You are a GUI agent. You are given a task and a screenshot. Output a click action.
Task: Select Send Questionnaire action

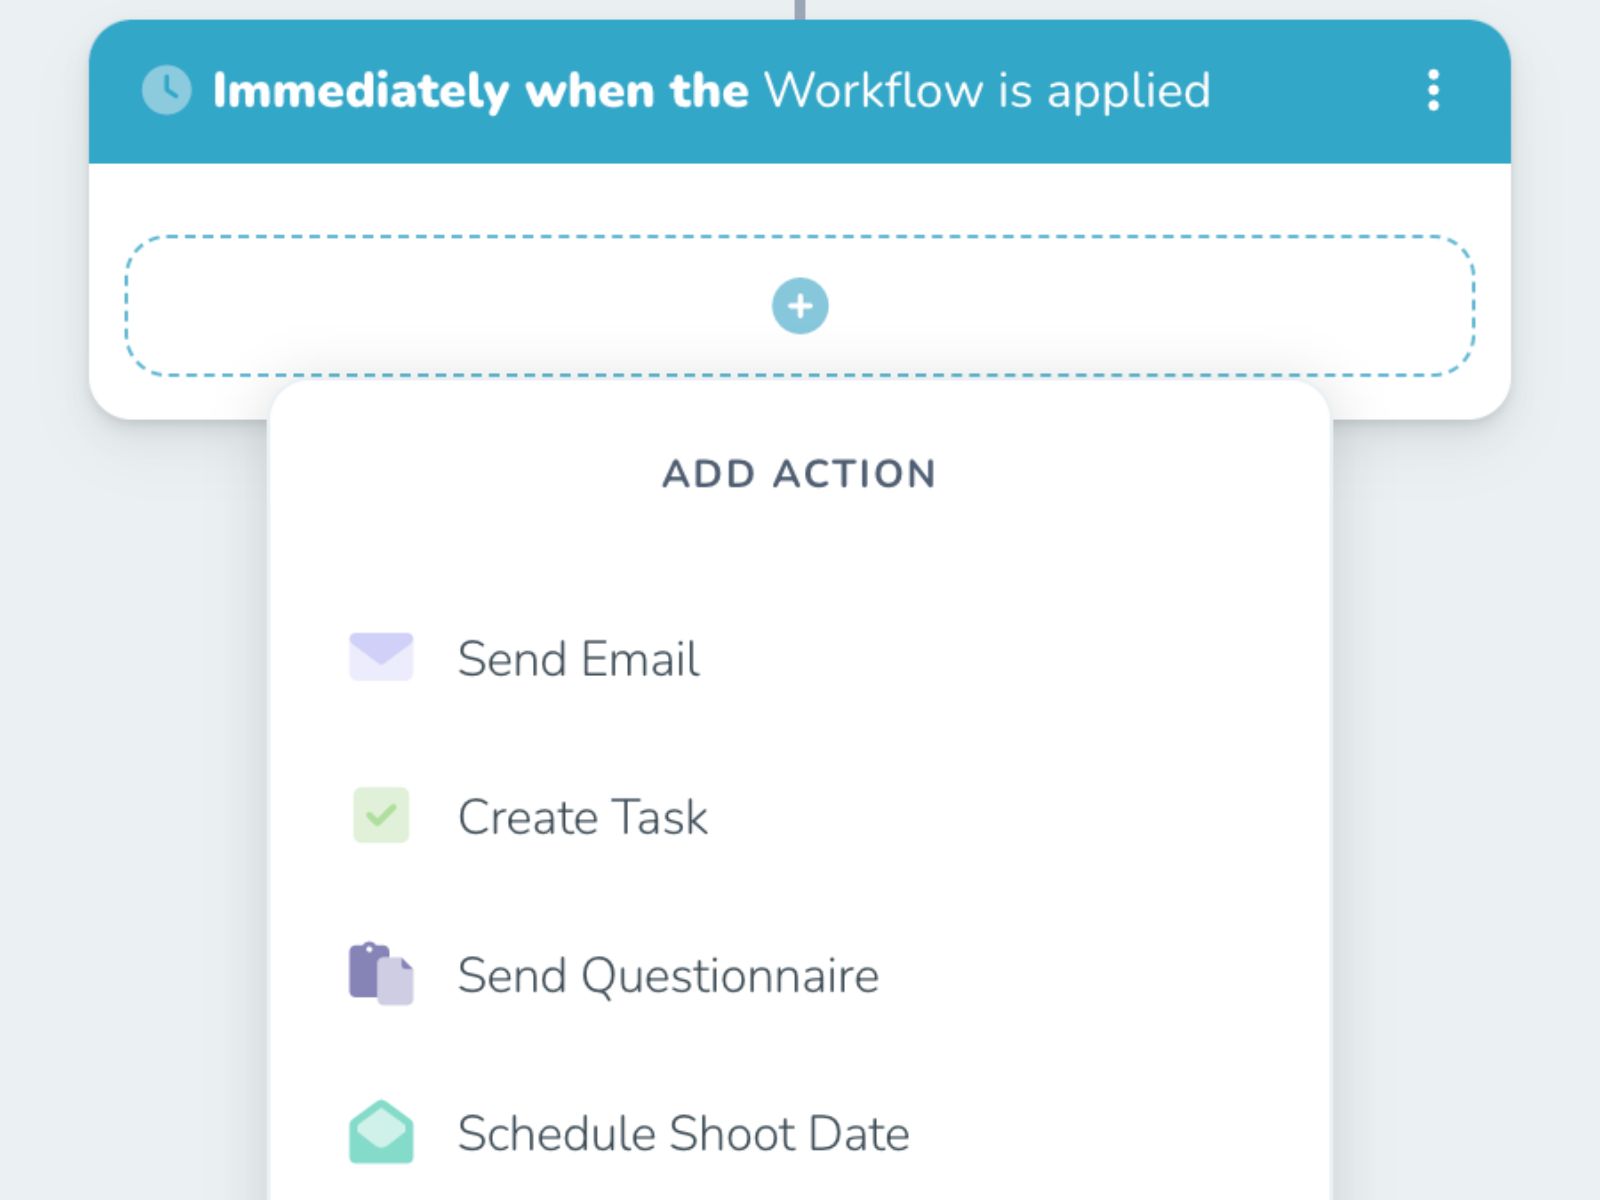coord(667,975)
